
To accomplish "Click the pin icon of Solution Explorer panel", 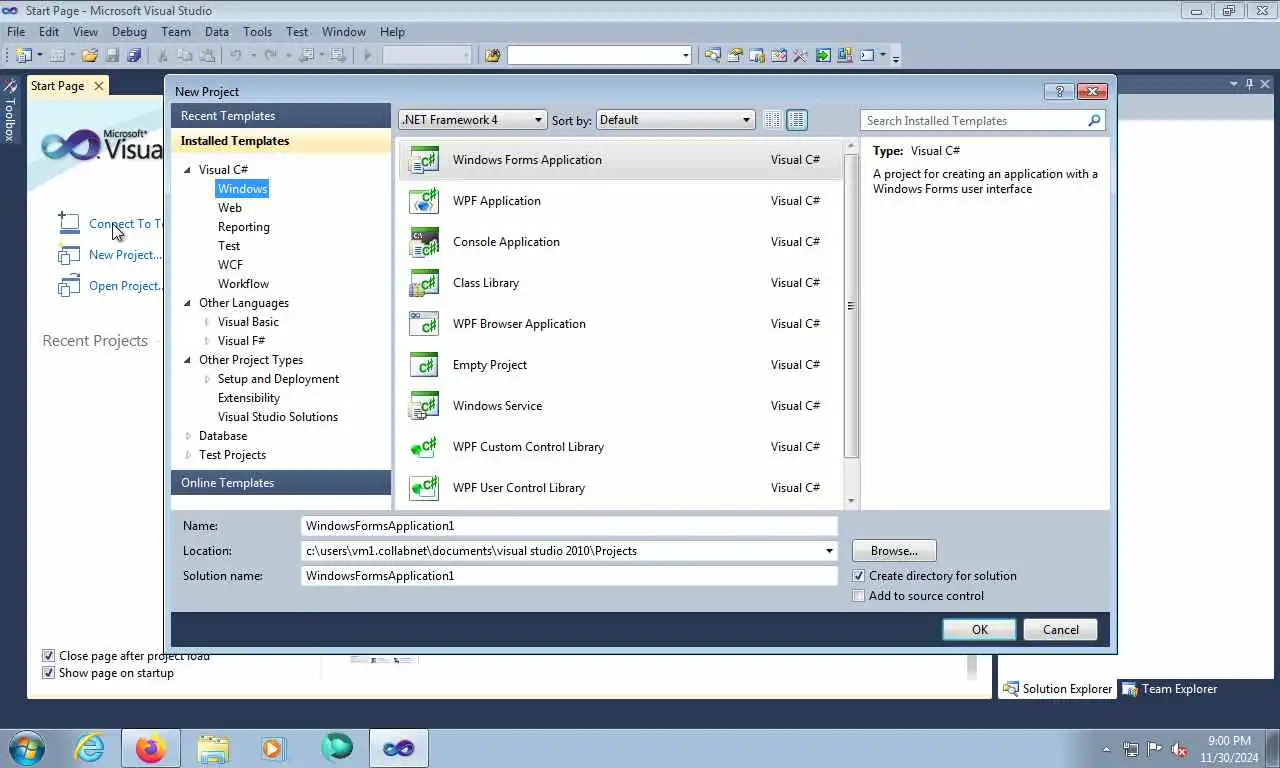I will tap(1249, 84).
